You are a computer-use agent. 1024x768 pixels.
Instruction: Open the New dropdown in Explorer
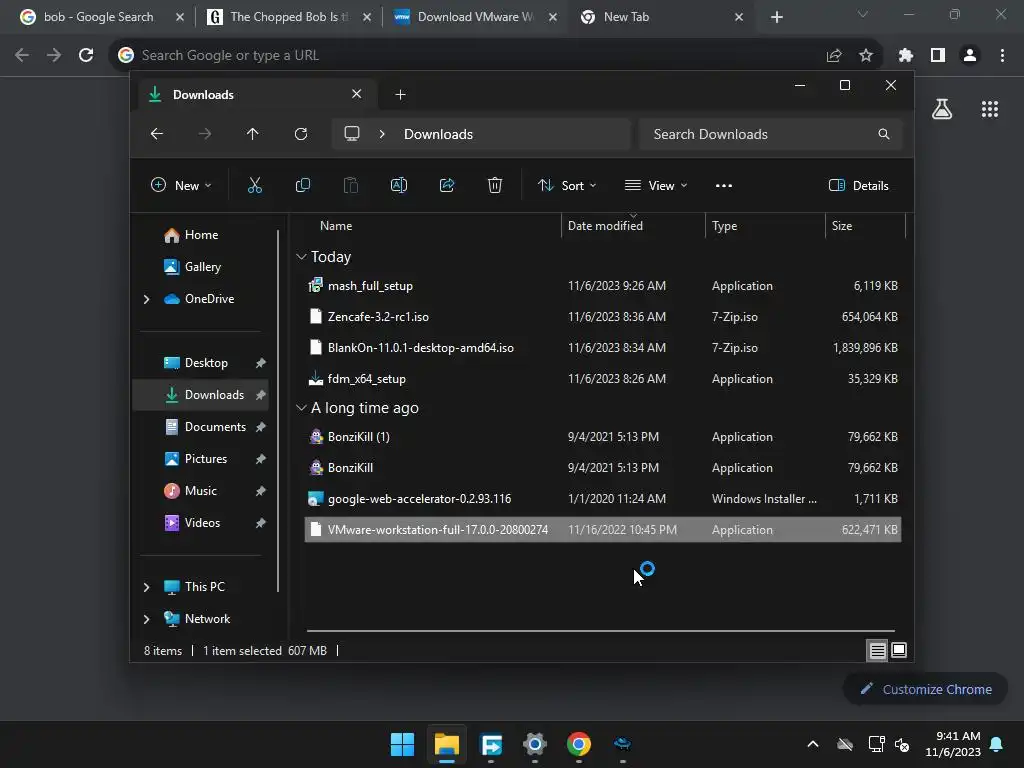181,185
